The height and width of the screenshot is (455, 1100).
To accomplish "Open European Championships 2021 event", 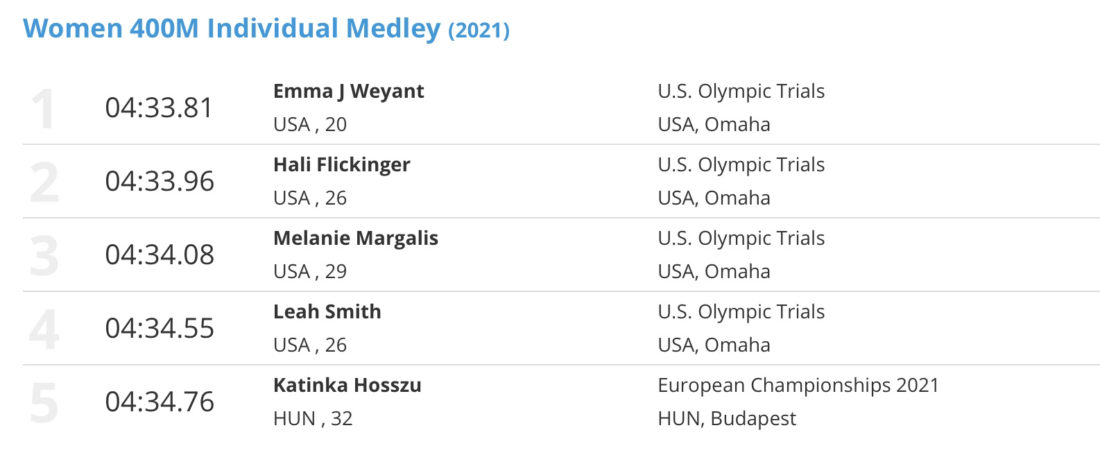I will tap(798, 386).
